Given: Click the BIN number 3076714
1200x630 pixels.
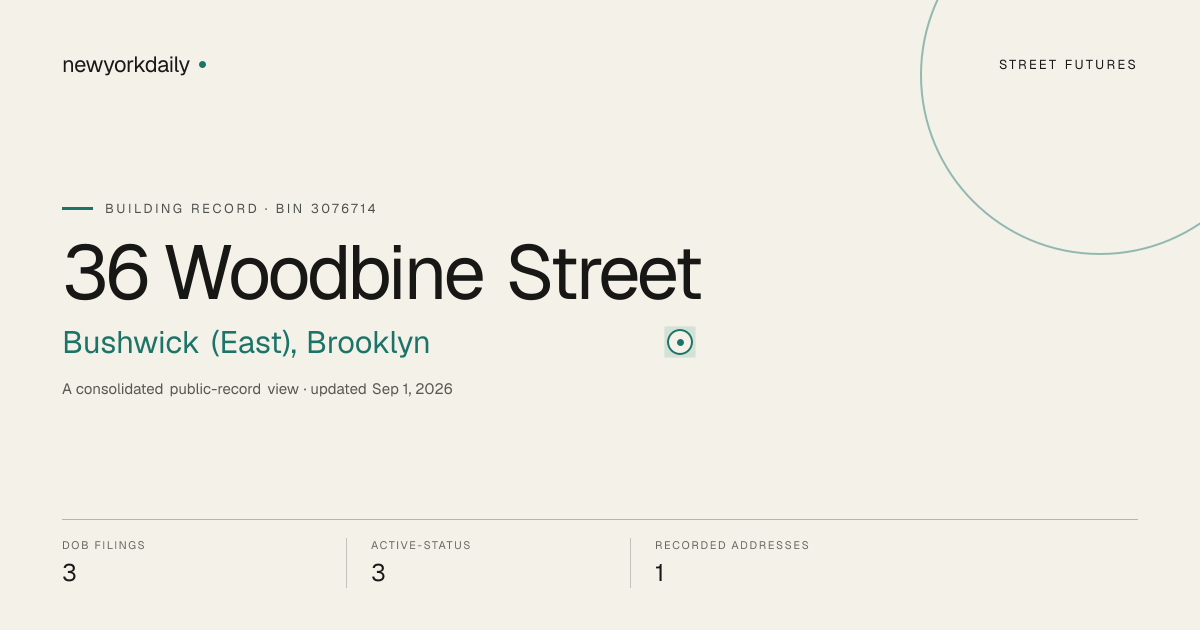Looking at the screenshot, I should point(344,209).
